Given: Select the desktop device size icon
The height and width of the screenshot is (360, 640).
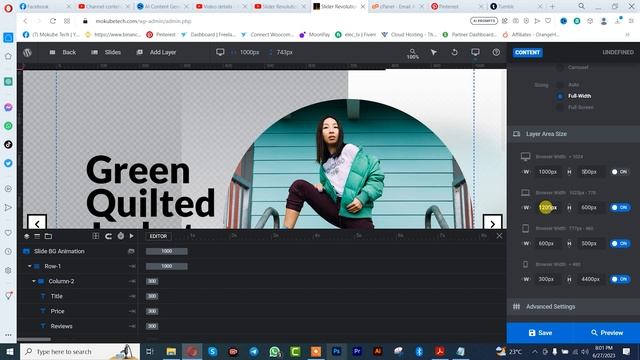Looking at the screenshot, I should [220, 52].
